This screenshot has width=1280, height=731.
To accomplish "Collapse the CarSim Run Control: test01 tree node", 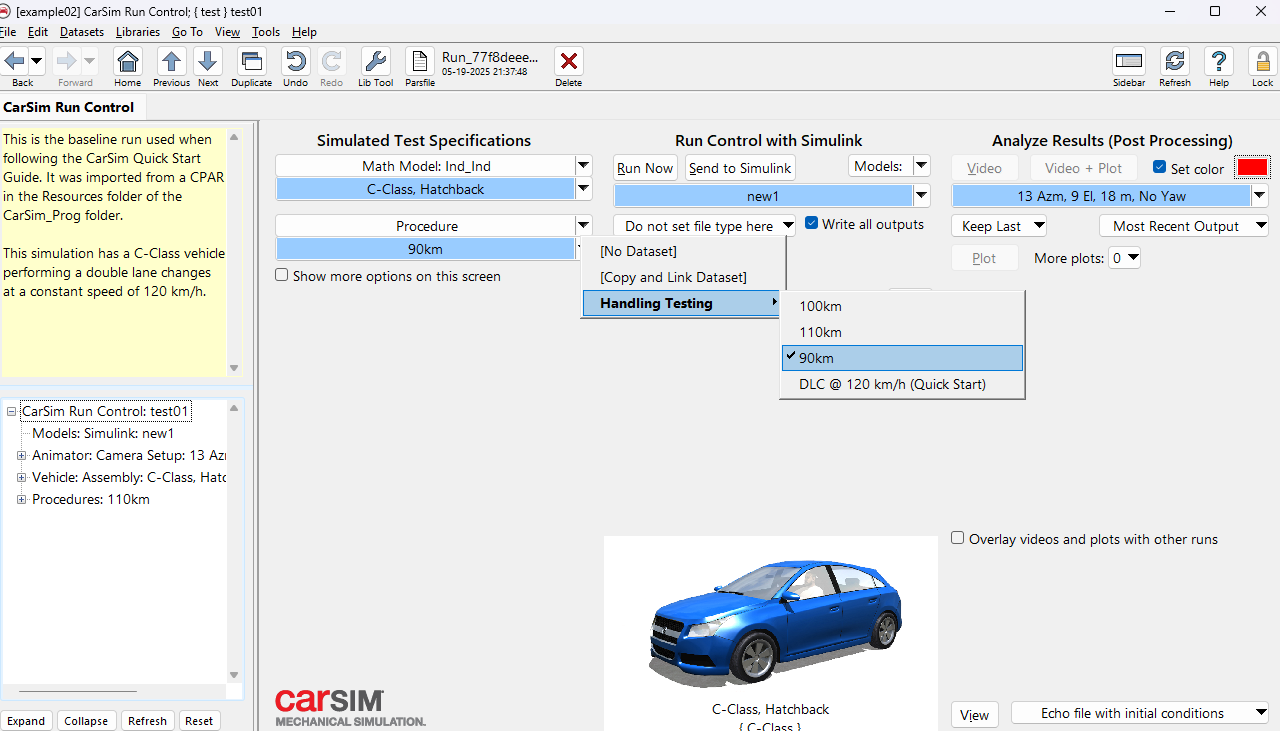I will [x=12, y=411].
